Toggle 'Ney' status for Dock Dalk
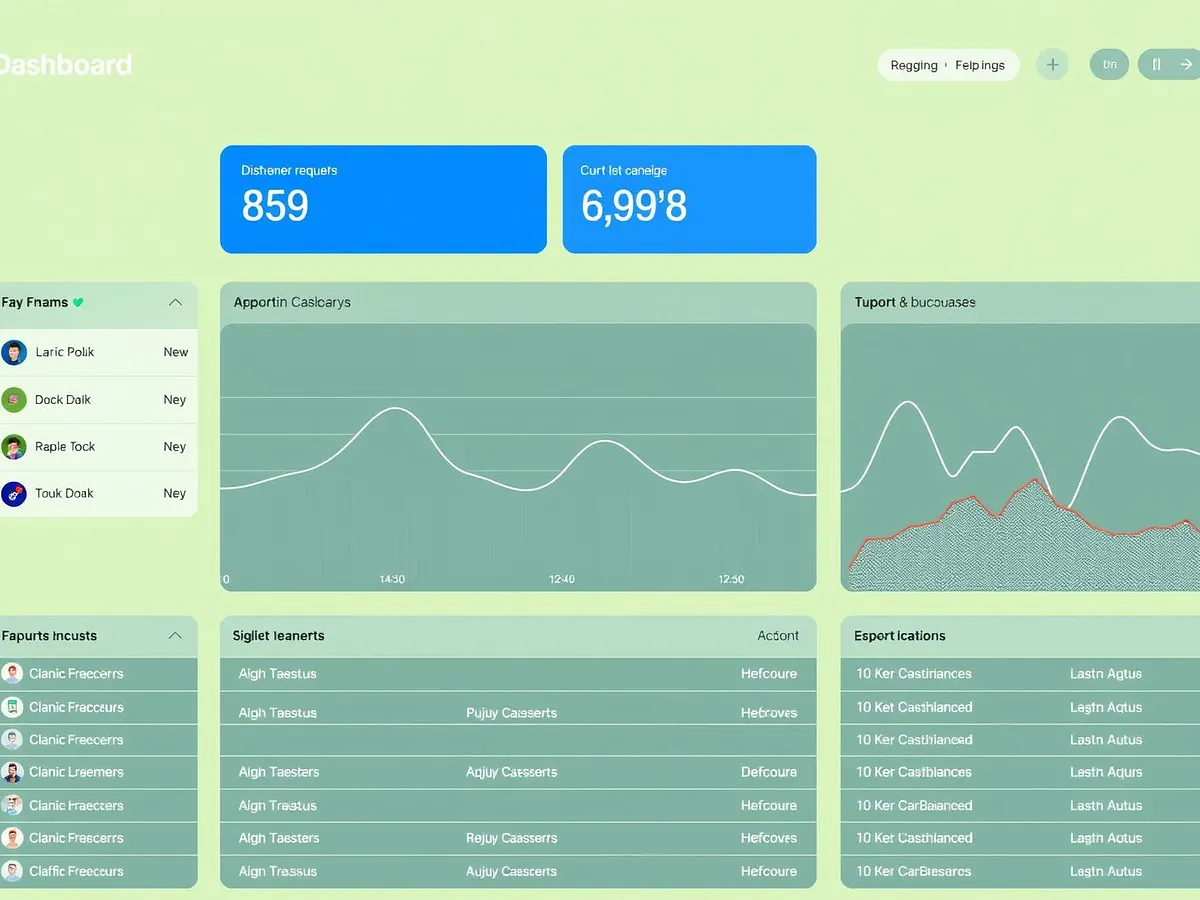Image resolution: width=1200 pixels, height=900 pixels. tap(174, 399)
